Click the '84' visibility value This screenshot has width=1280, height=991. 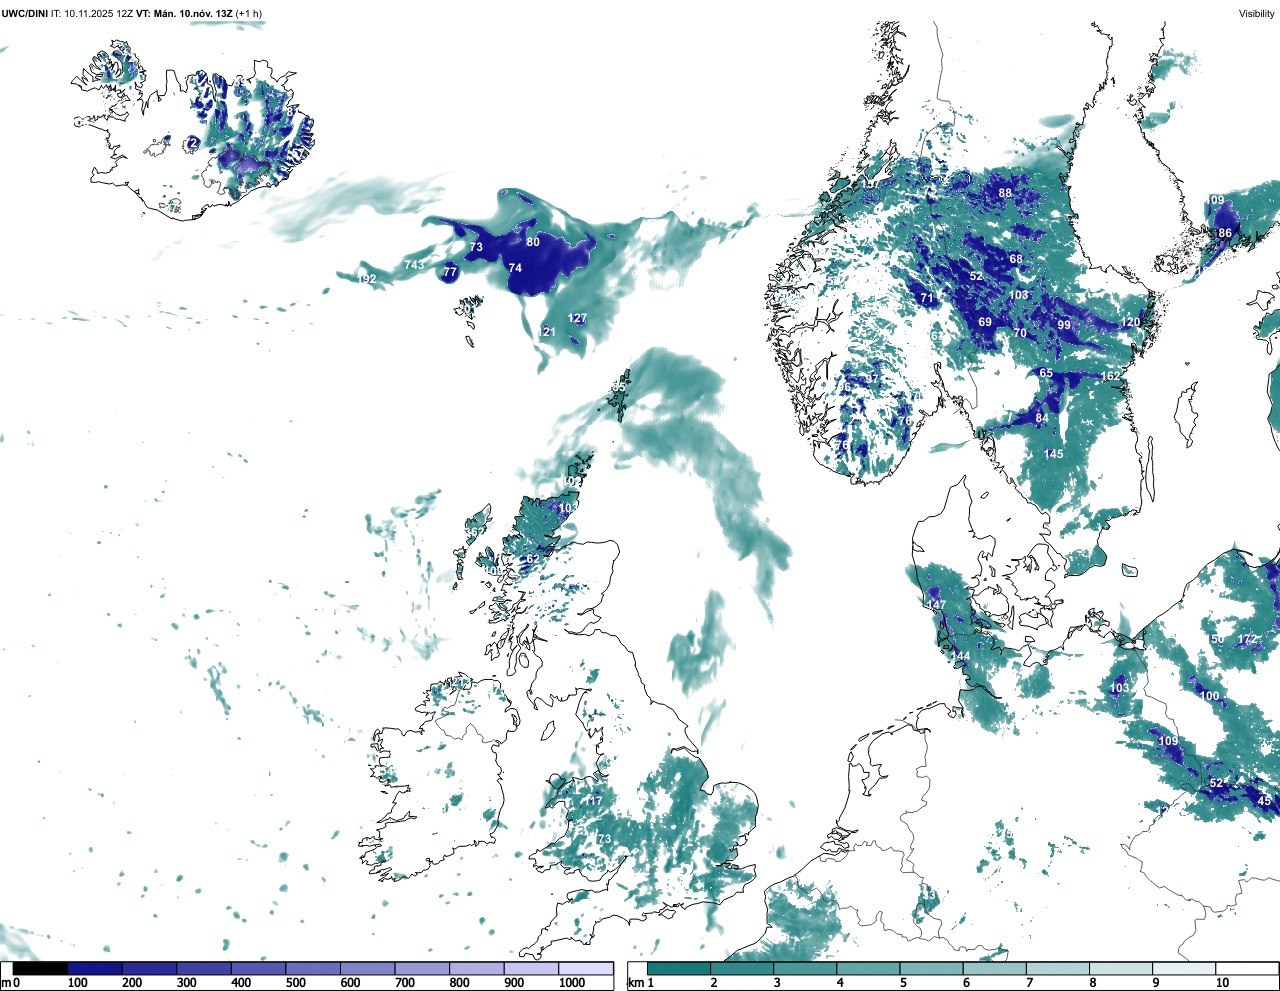(1042, 419)
